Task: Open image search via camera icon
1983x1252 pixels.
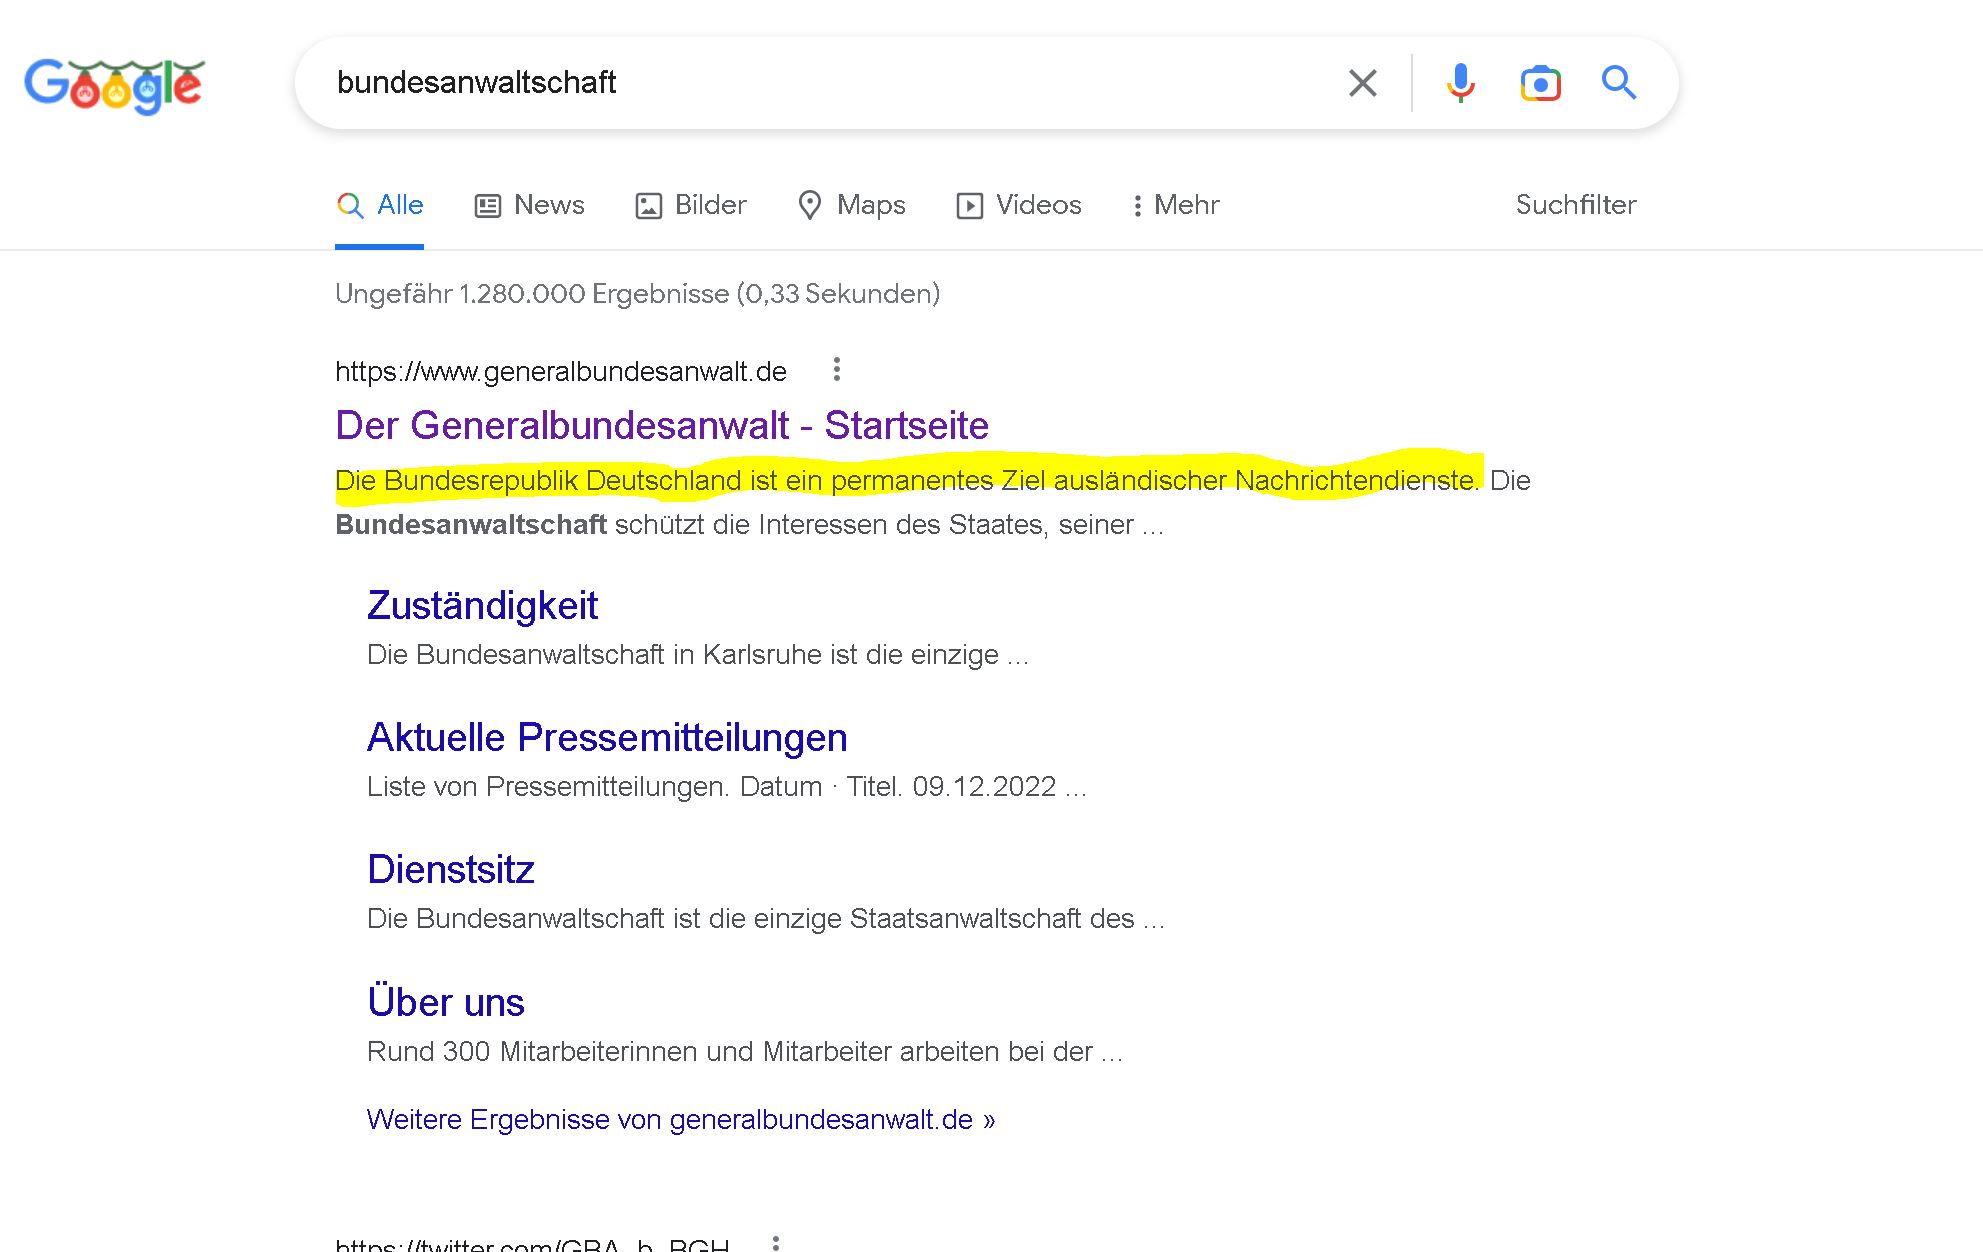Action: pos(1540,83)
